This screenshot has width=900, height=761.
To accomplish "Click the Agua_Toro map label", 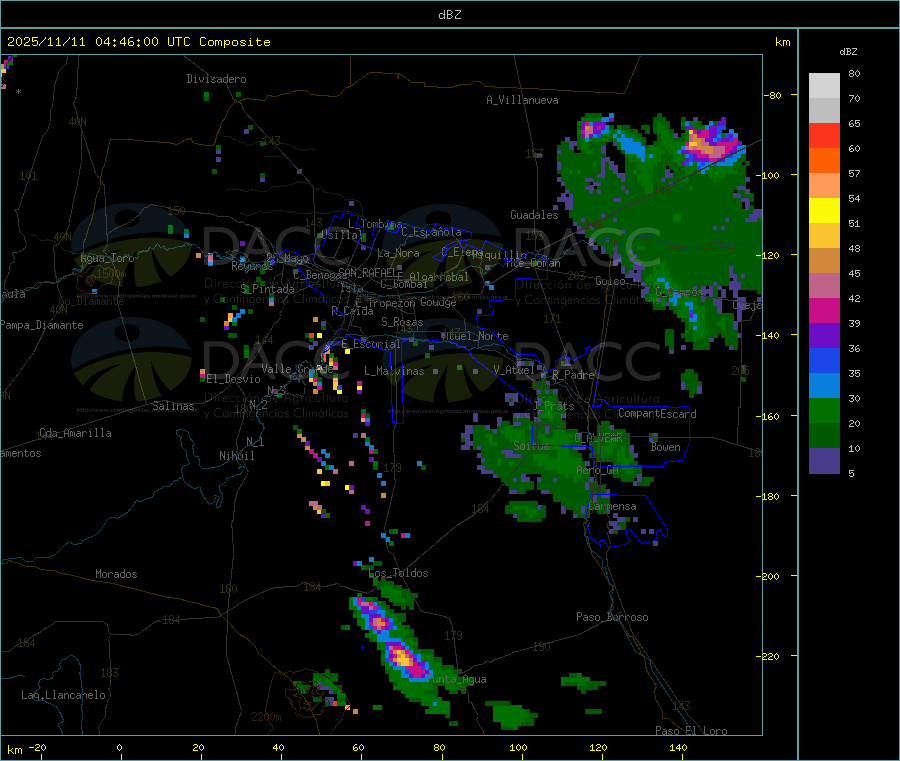I will coord(107,258).
